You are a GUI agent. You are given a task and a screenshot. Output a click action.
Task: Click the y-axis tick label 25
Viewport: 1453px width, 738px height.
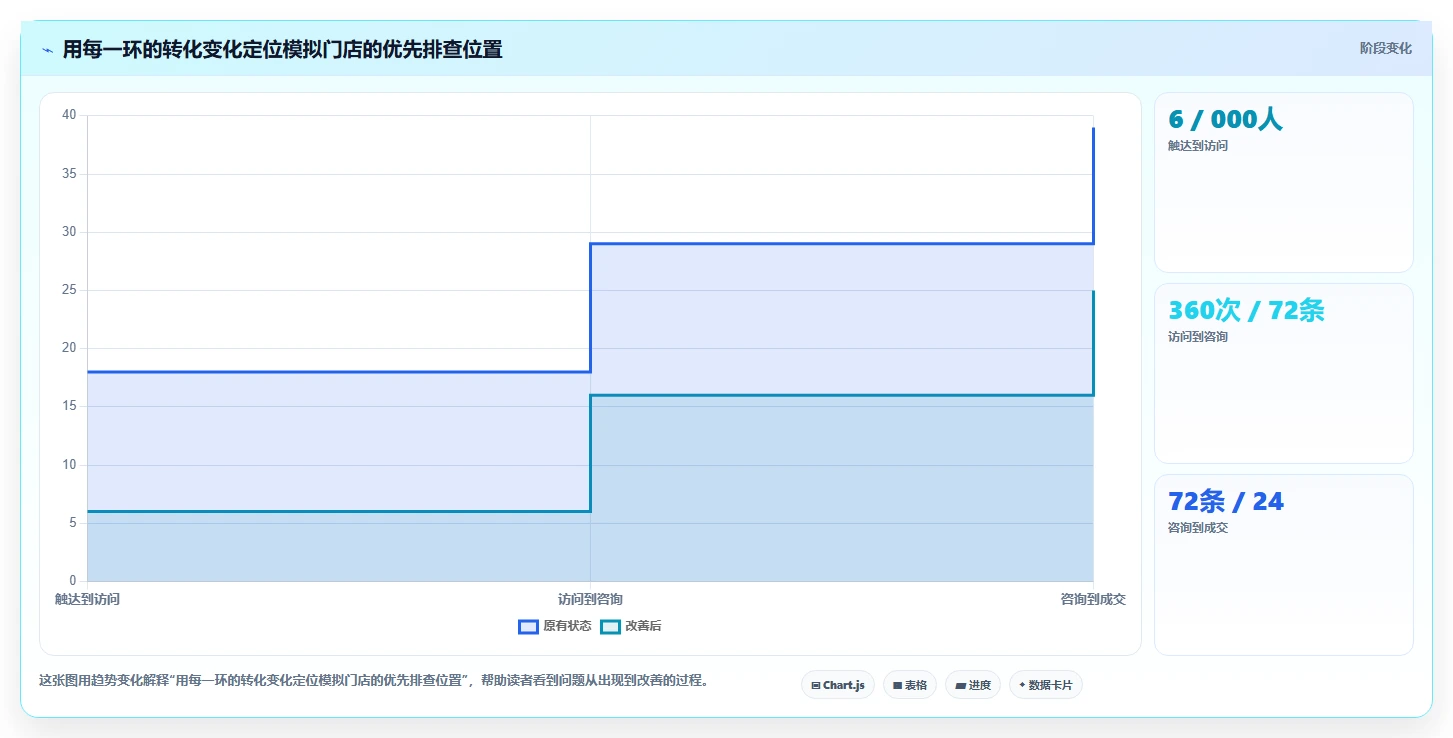pos(69,290)
